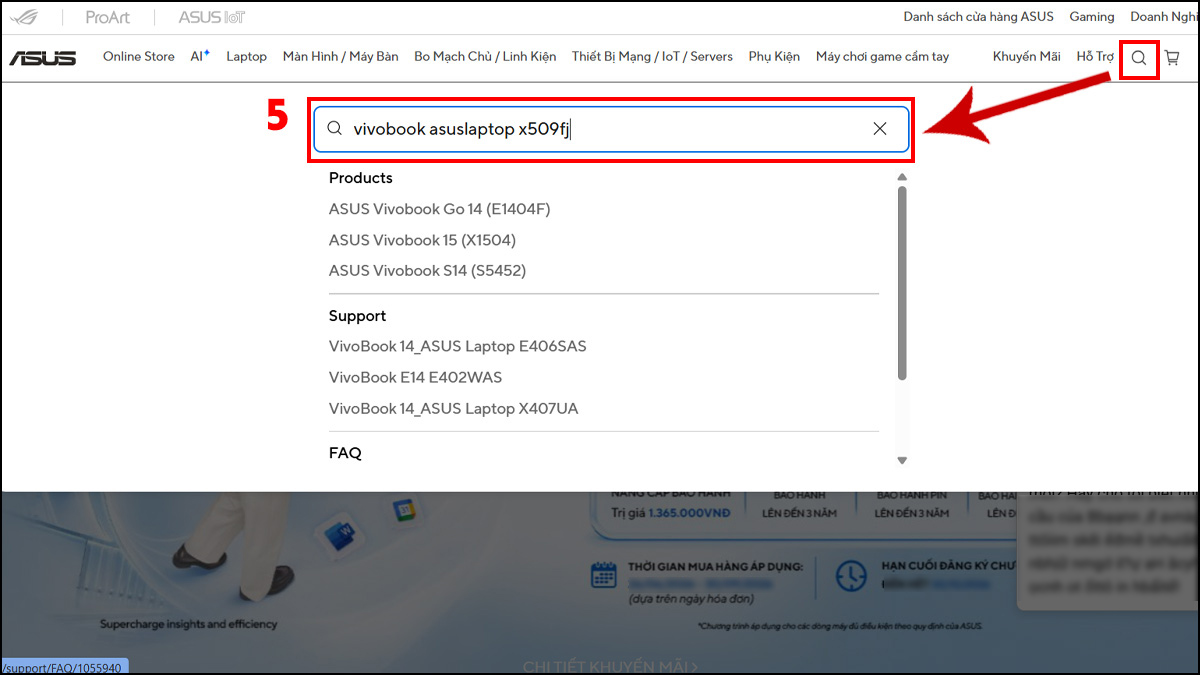Click the search magnifier icon in header
The height and width of the screenshot is (675, 1200).
1139,58
